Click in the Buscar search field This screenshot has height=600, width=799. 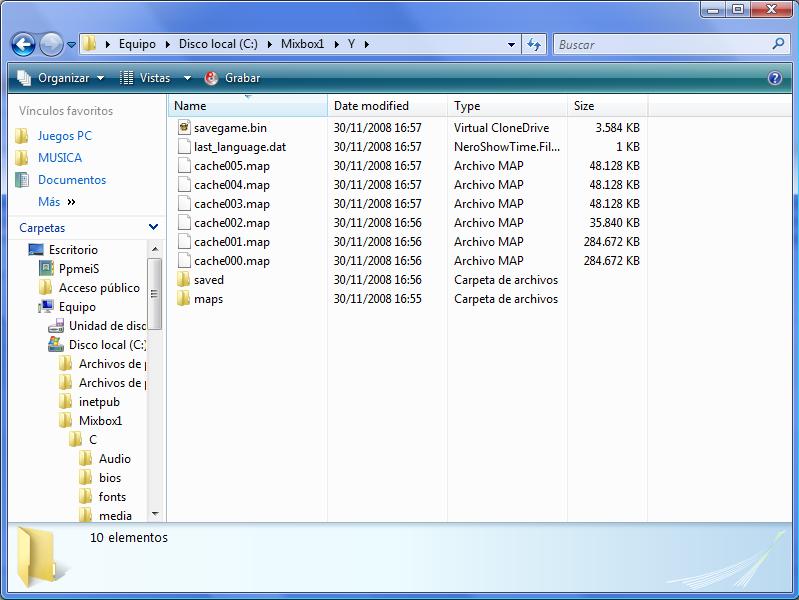[660, 45]
